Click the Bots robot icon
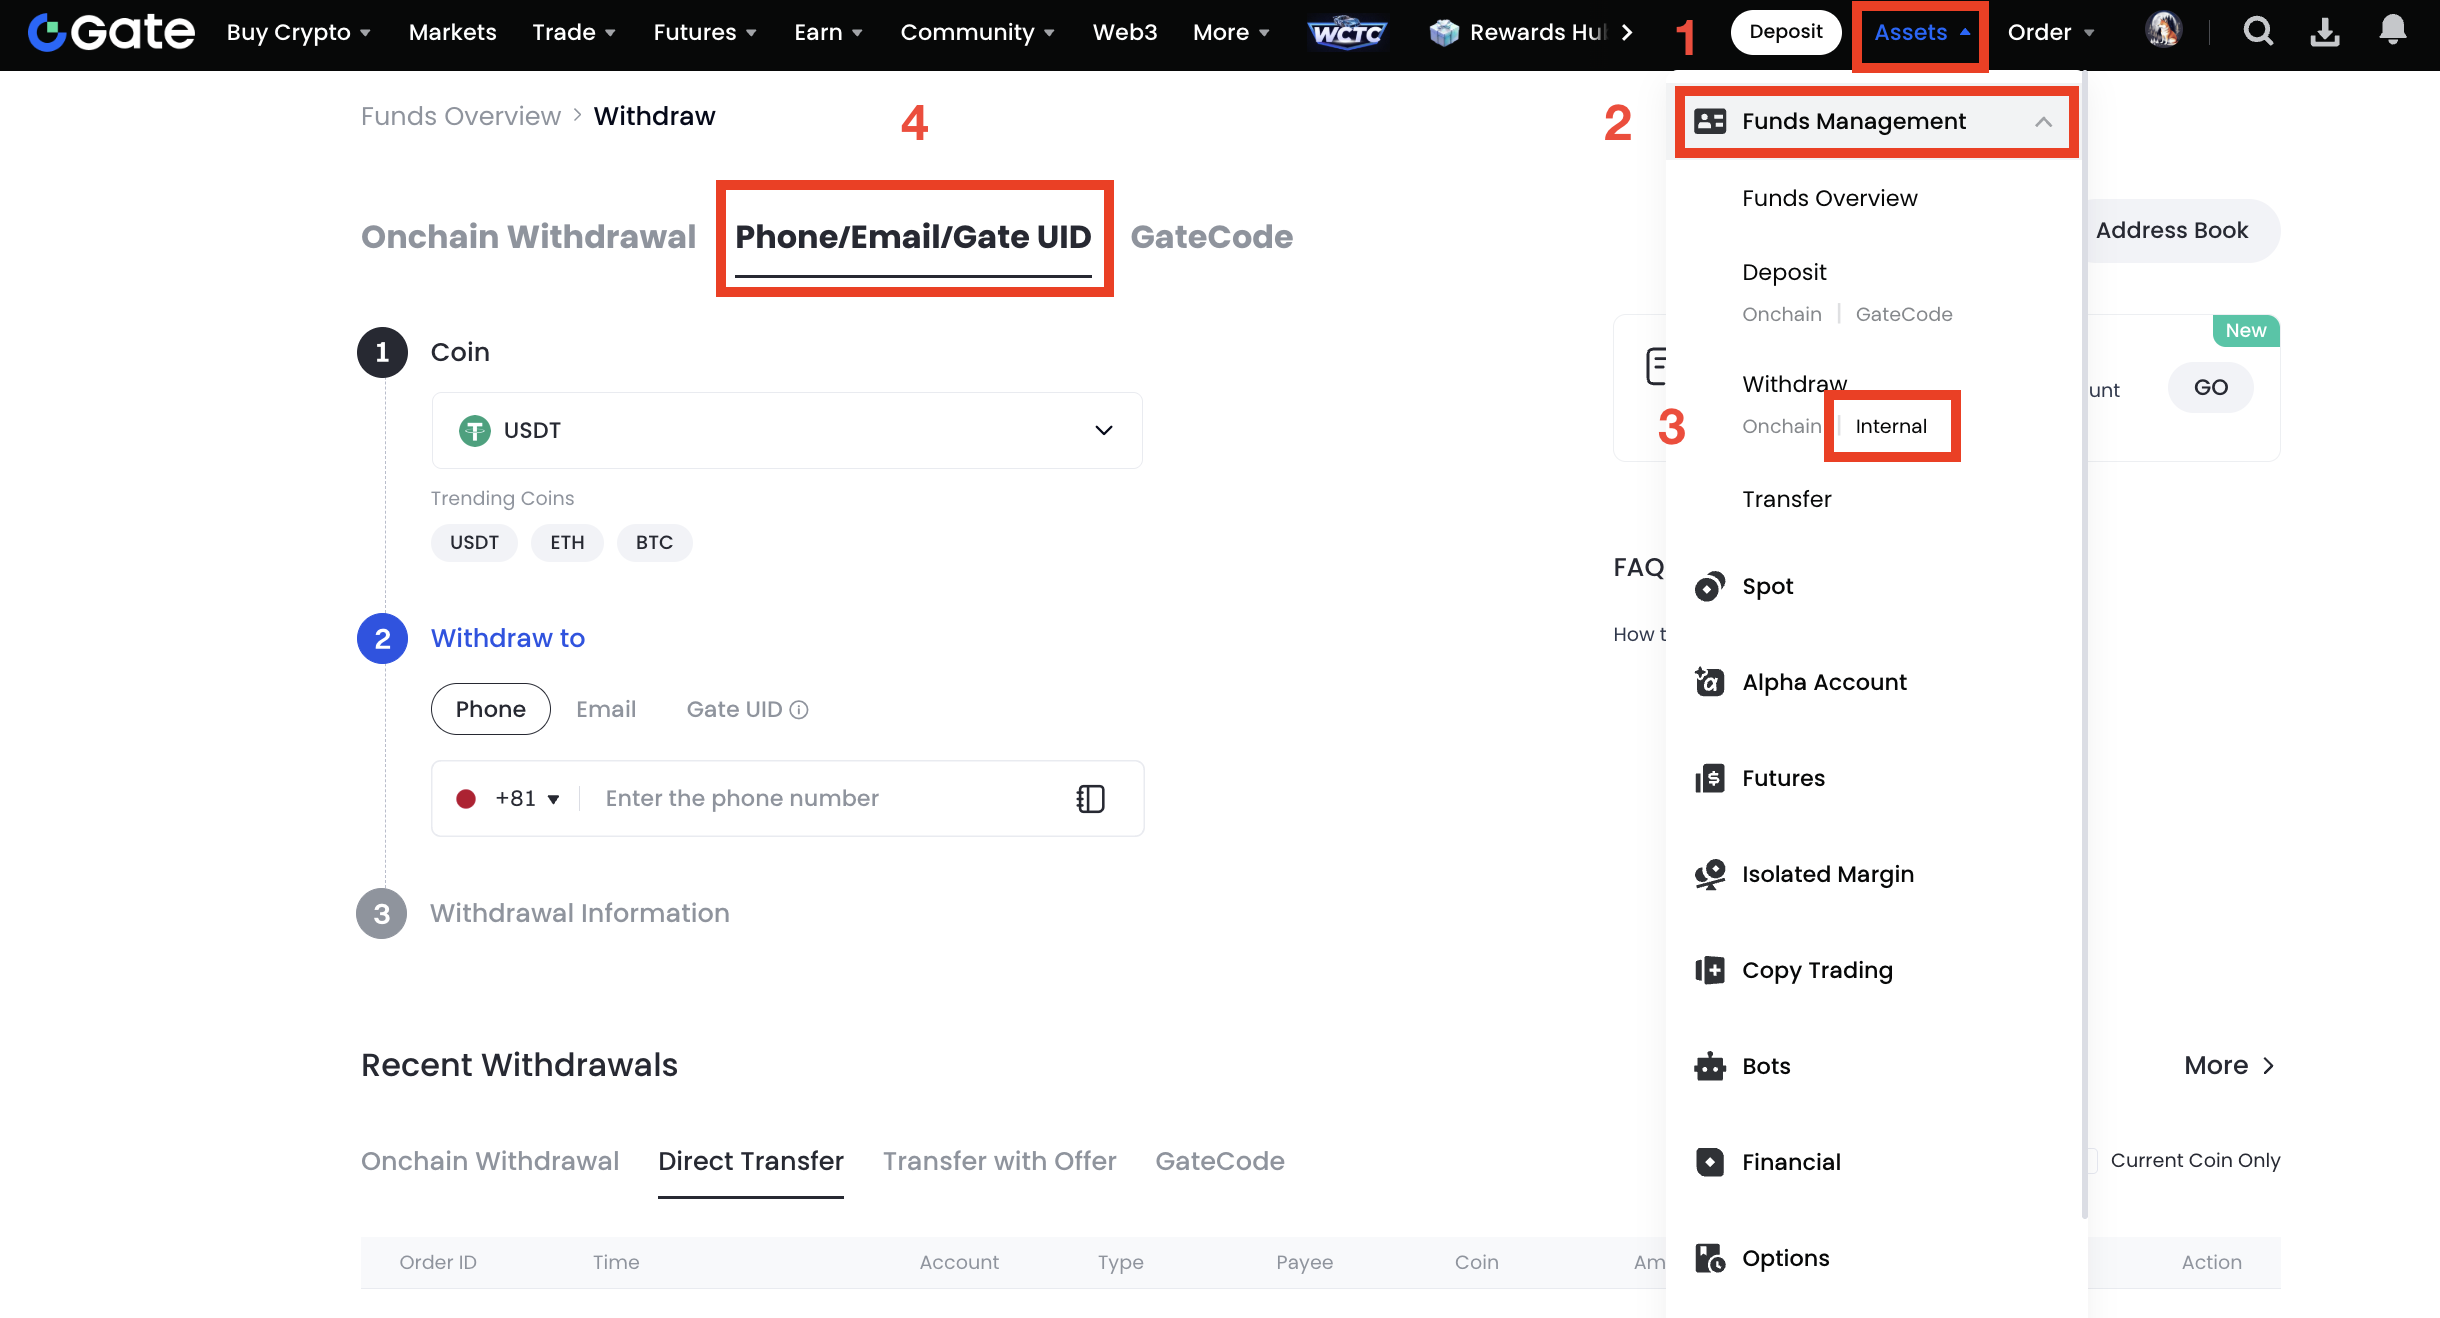Viewport: 2440px width, 1318px height. point(1710,1066)
